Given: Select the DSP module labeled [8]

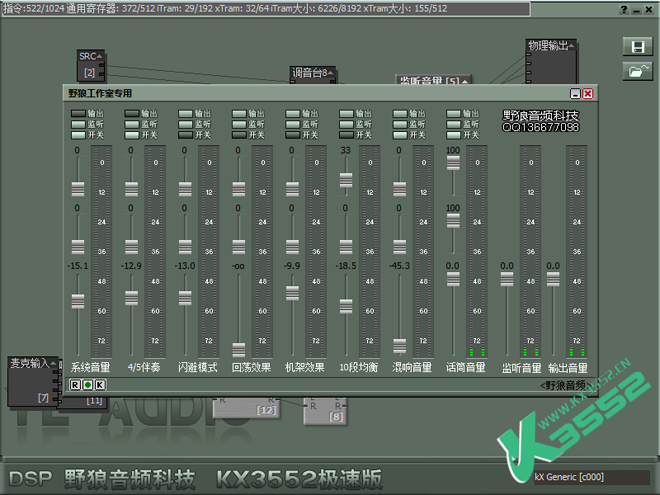Looking at the screenshot, I should pos(325,410).
